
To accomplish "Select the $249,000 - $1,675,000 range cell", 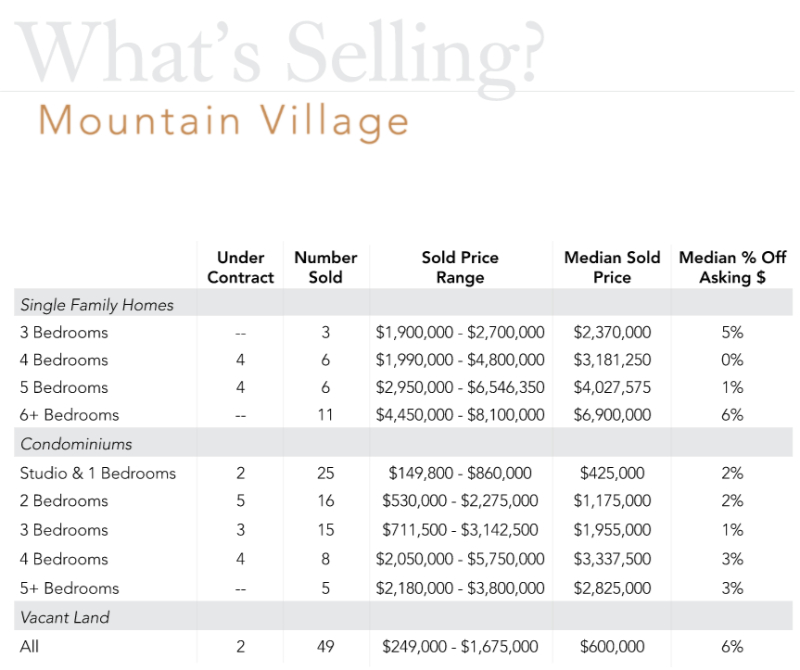I will (460, 646).
